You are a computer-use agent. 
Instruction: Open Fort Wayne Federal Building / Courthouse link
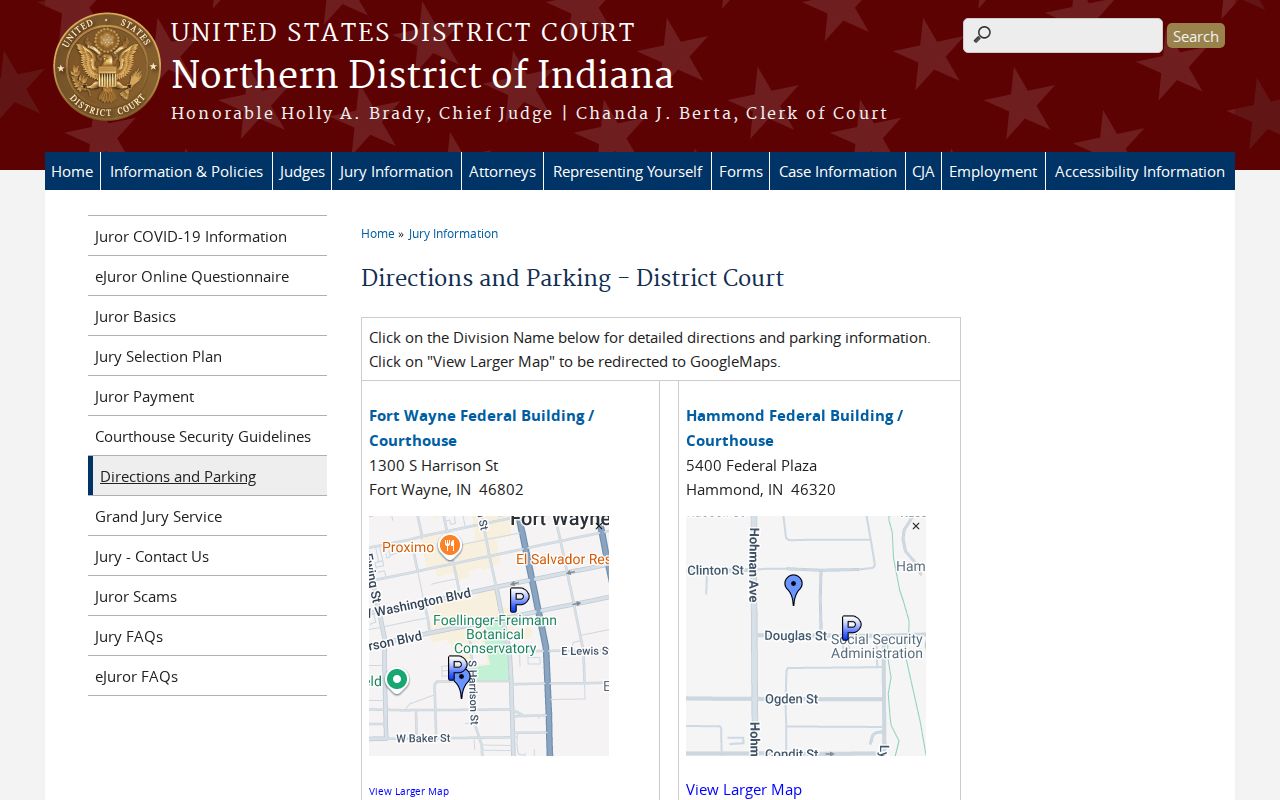(x=481, y=427)
